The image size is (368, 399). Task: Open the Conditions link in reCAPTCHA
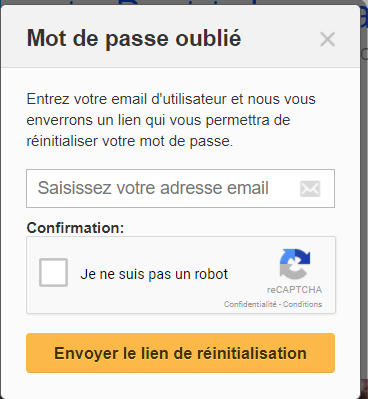pyautogui.click(x=302, y=304)
